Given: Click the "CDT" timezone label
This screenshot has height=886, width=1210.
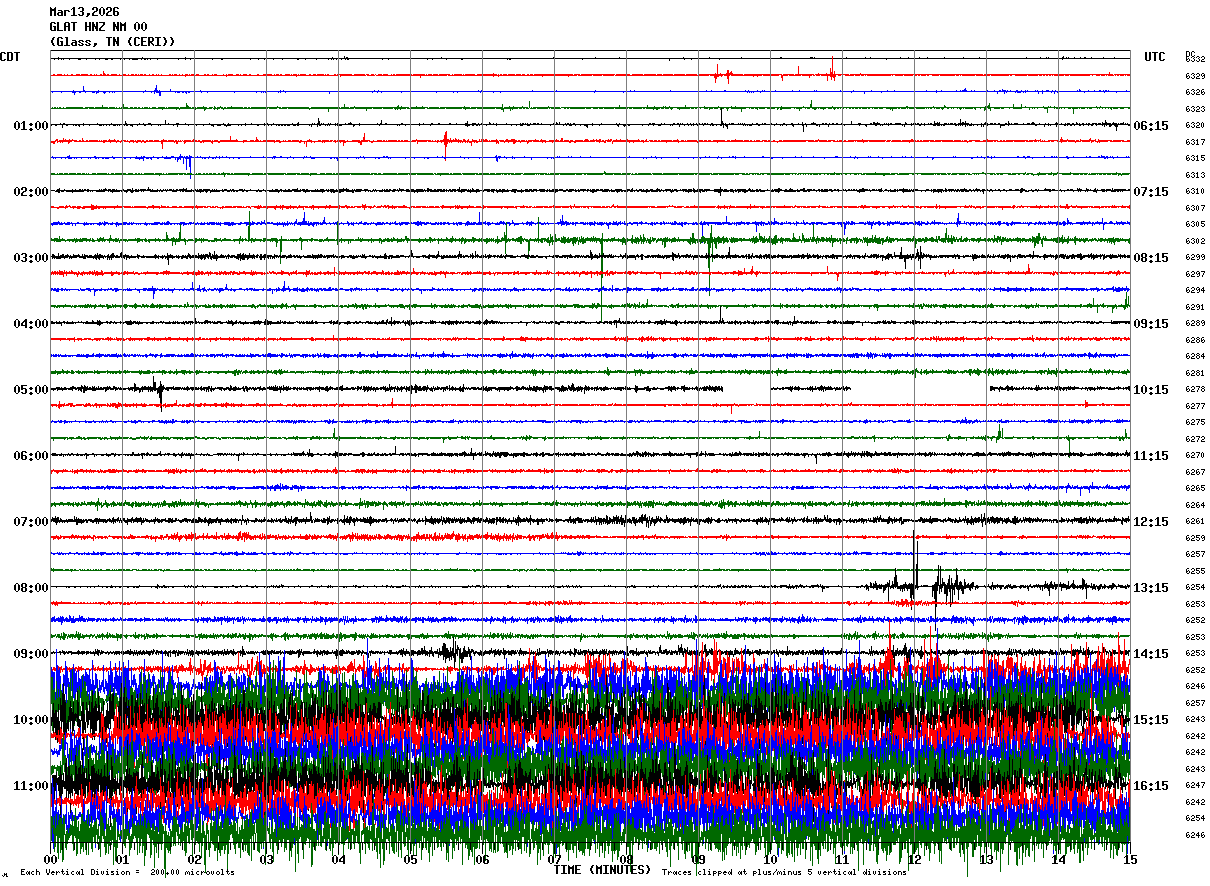Looking at the screenshot, I should tap(11, 57).
